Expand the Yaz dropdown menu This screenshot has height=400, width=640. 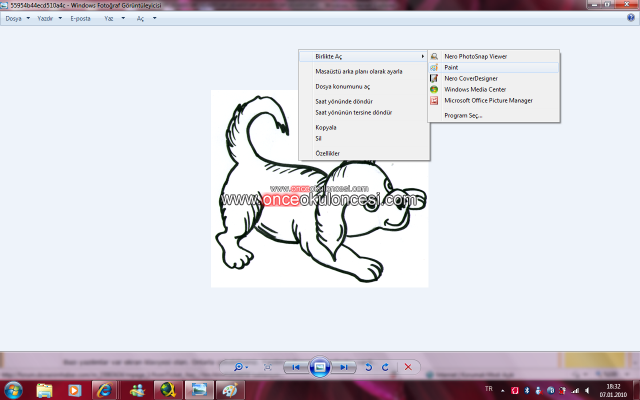point(111,18)
